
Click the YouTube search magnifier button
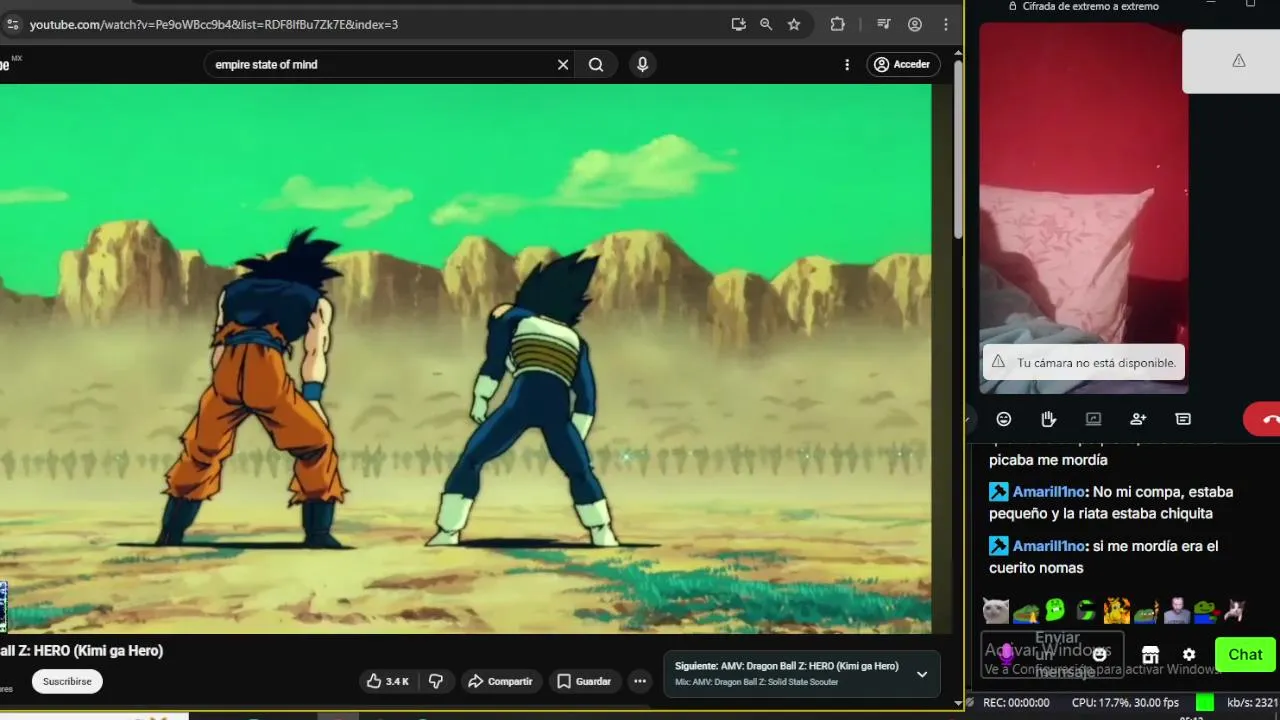pos(596,64)
